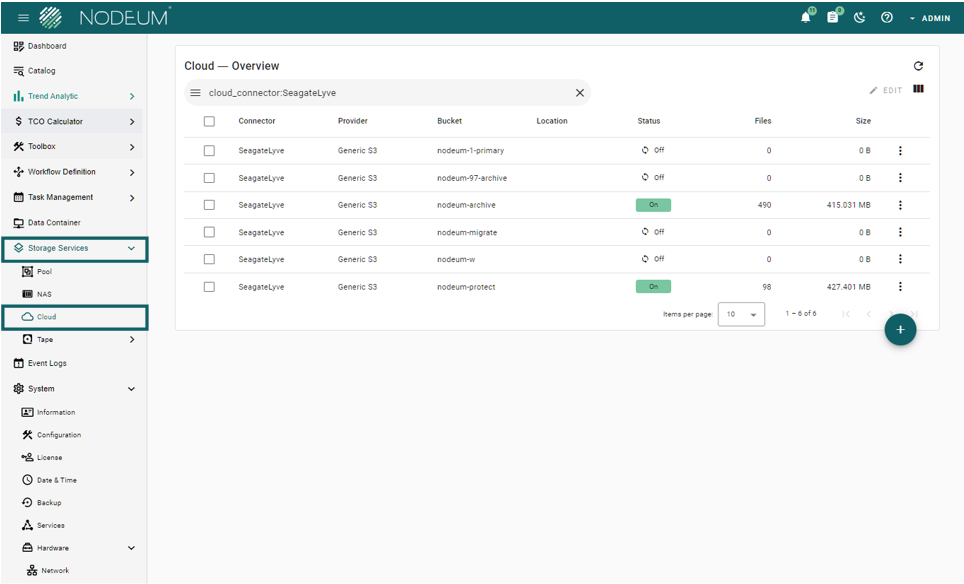
Task: Go to the Dashboard page
Action: [x=47, y=46]
